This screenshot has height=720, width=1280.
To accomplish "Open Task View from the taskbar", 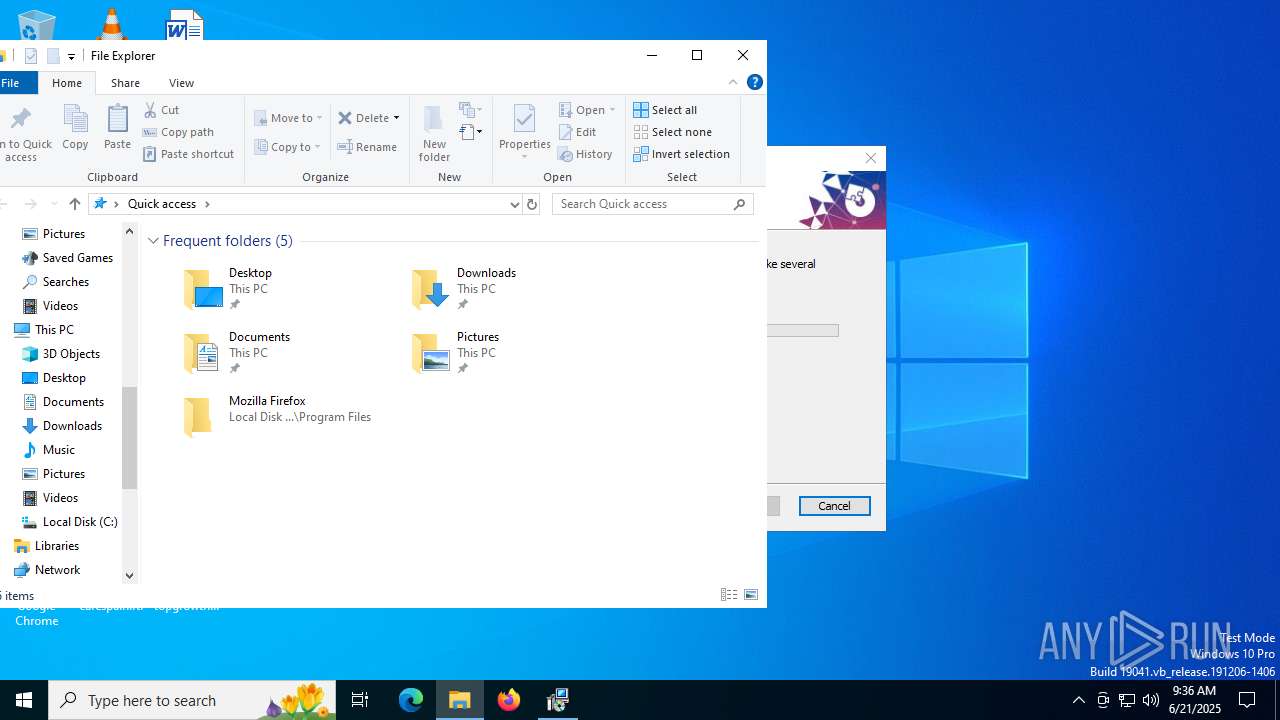I will click(x=360, y=700).
